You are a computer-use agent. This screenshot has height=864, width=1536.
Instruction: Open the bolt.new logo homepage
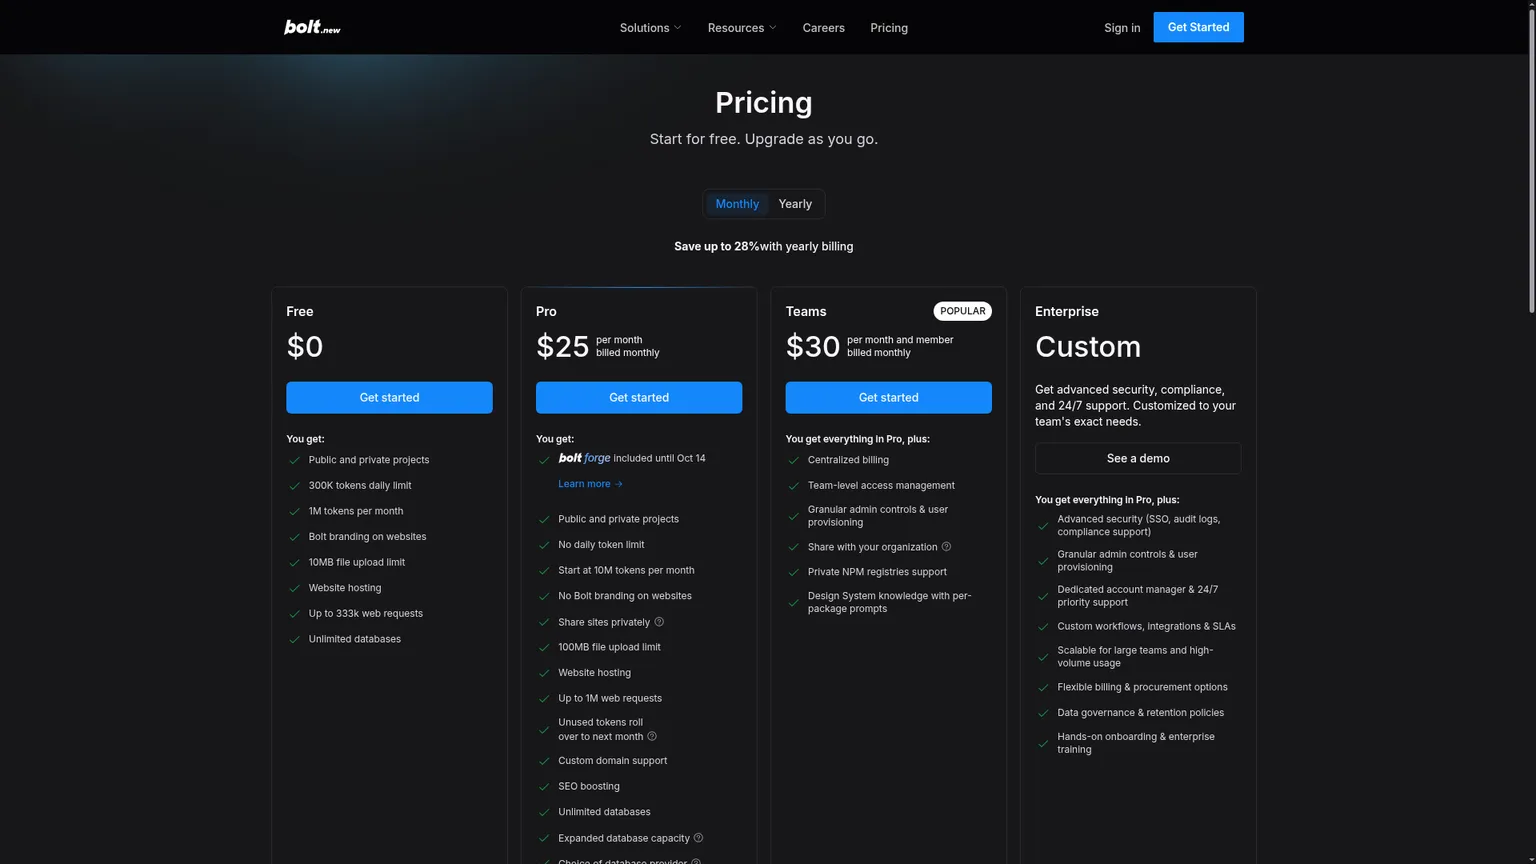click(312, 27)
